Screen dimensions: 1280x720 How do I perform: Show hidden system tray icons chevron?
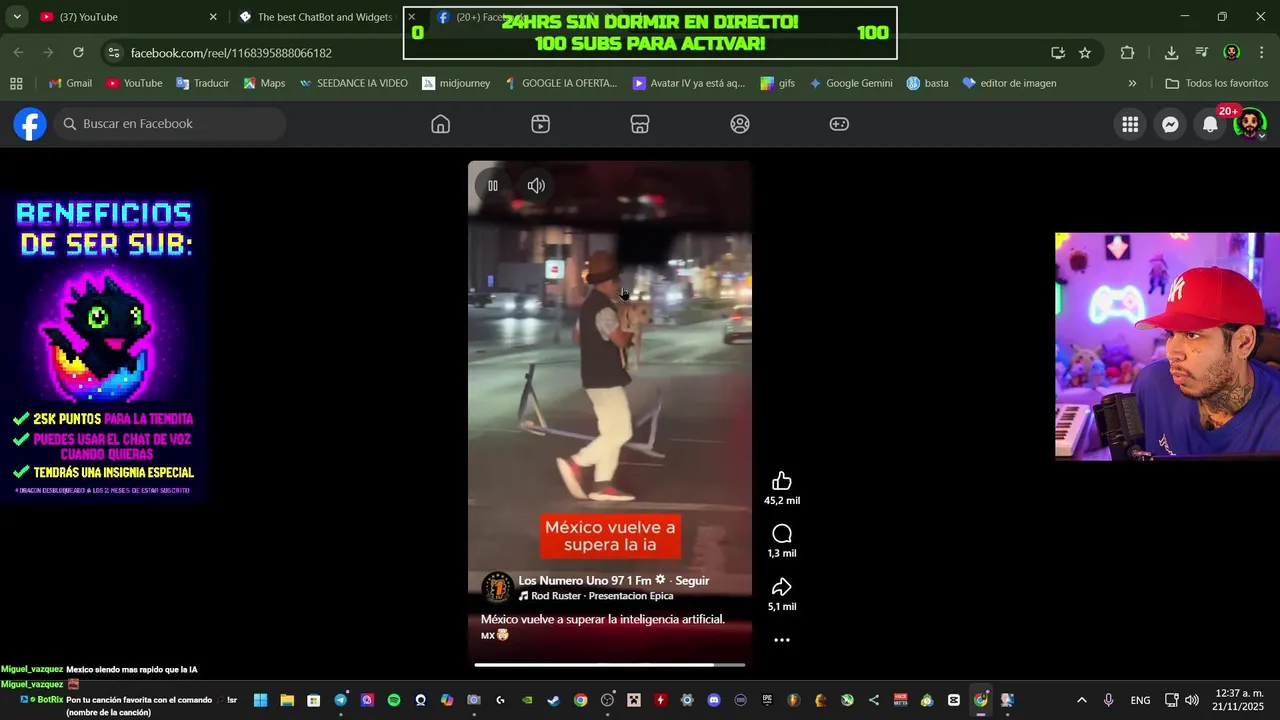click(1081, 700)
